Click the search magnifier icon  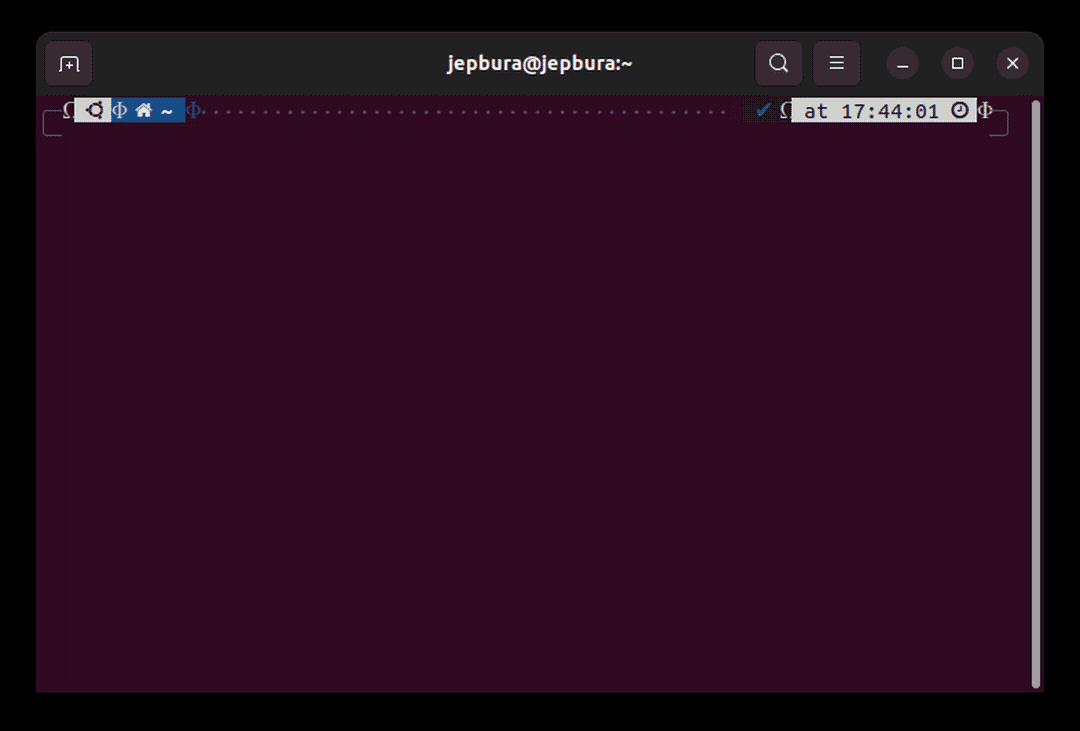pyautogui.click(x=778, y=64)
